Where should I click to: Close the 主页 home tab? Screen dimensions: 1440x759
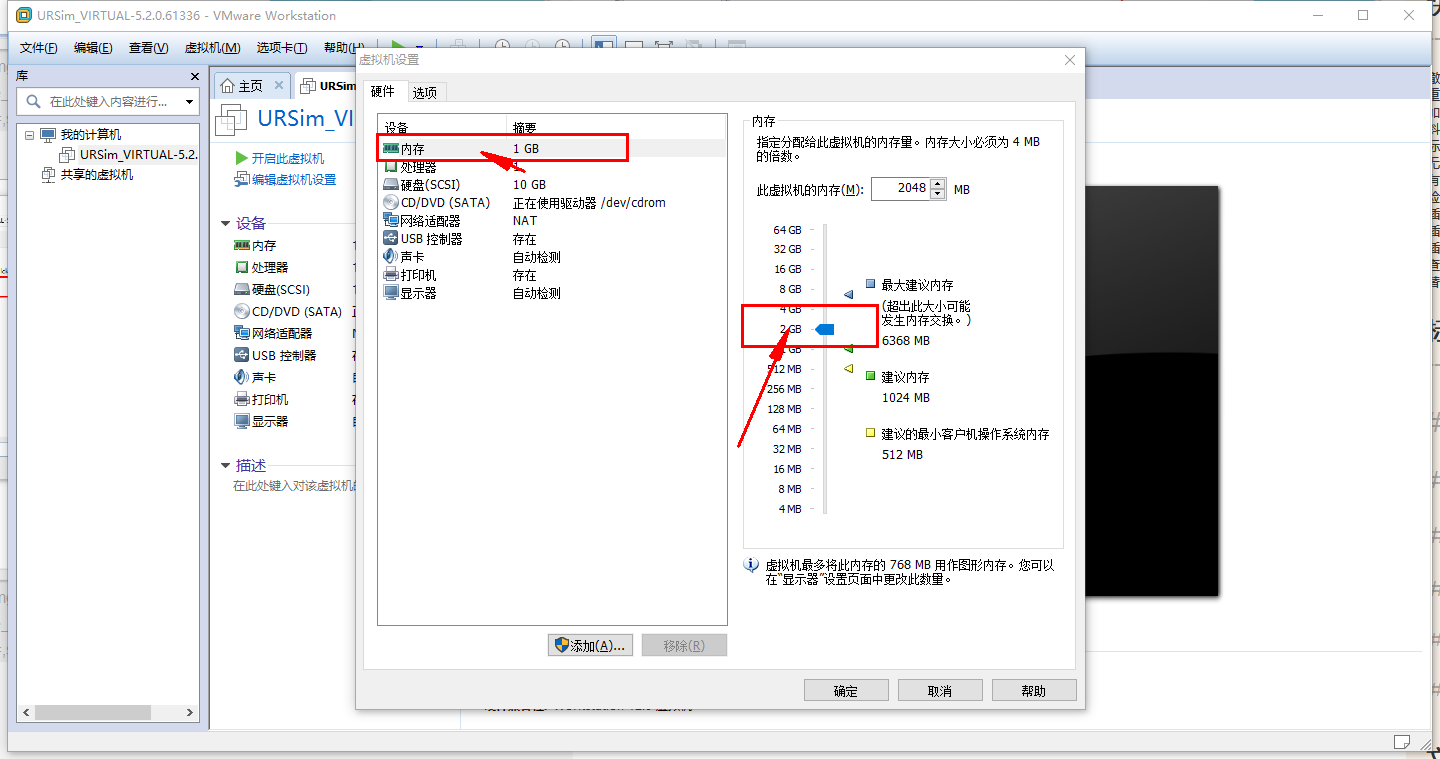[279, 86]
